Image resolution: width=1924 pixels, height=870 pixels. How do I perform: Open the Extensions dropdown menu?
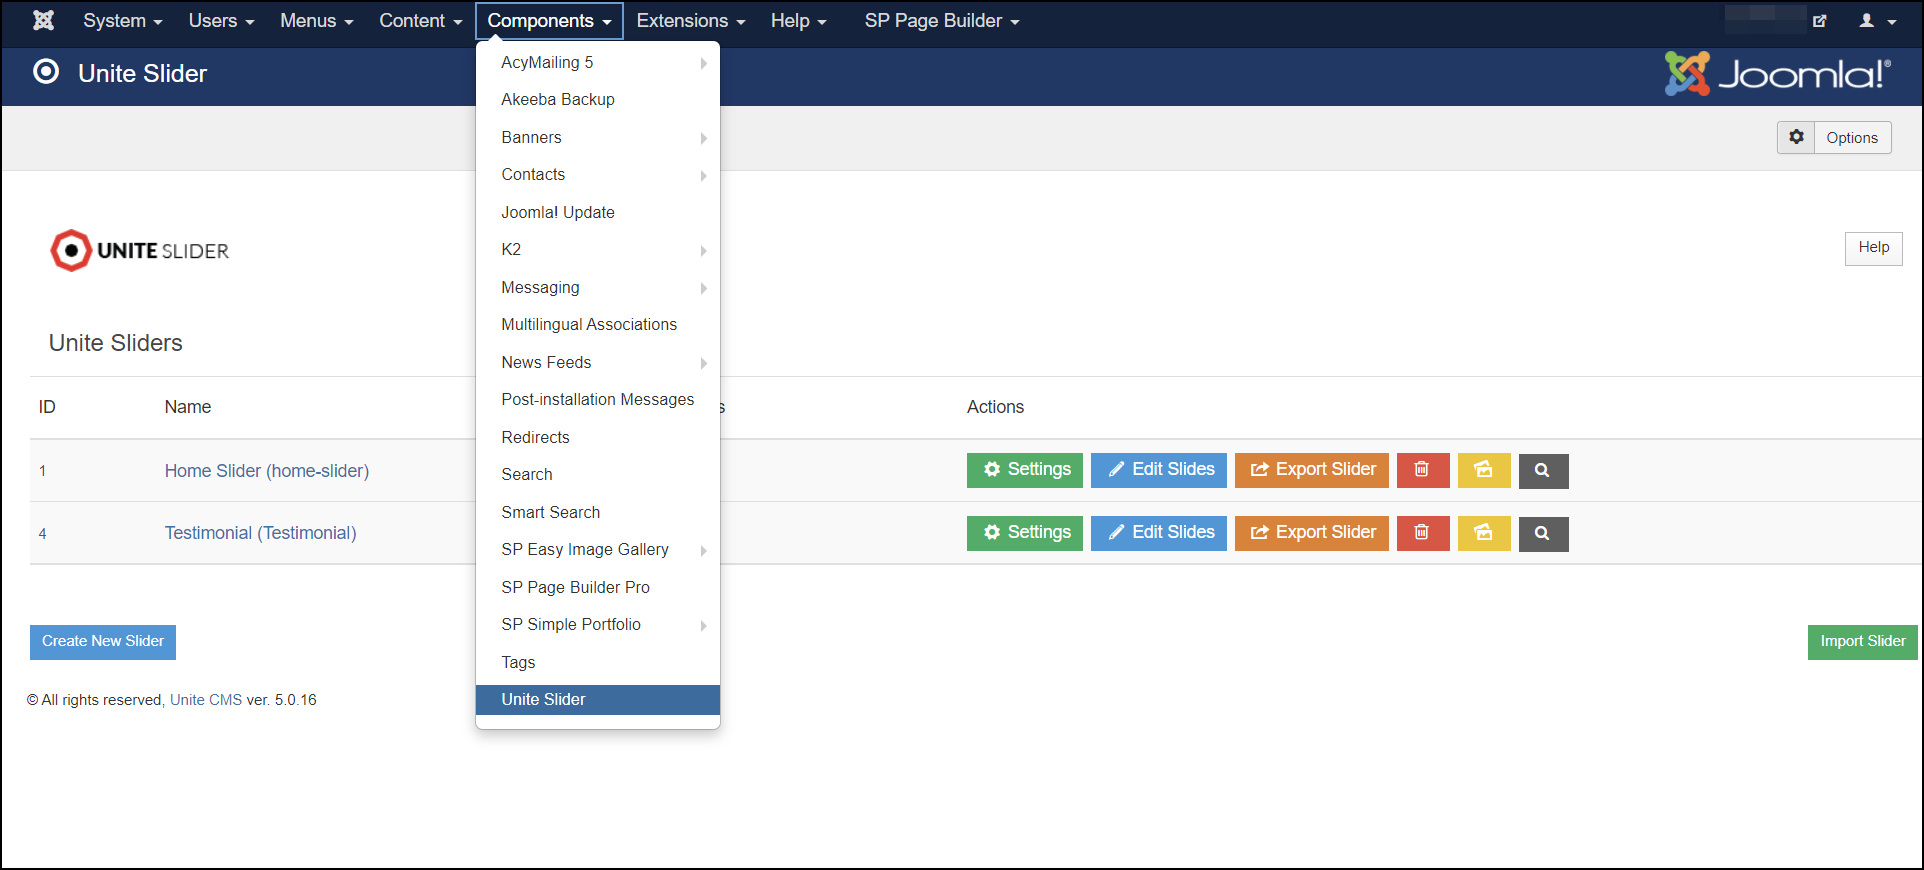click(x=691, y=21)
